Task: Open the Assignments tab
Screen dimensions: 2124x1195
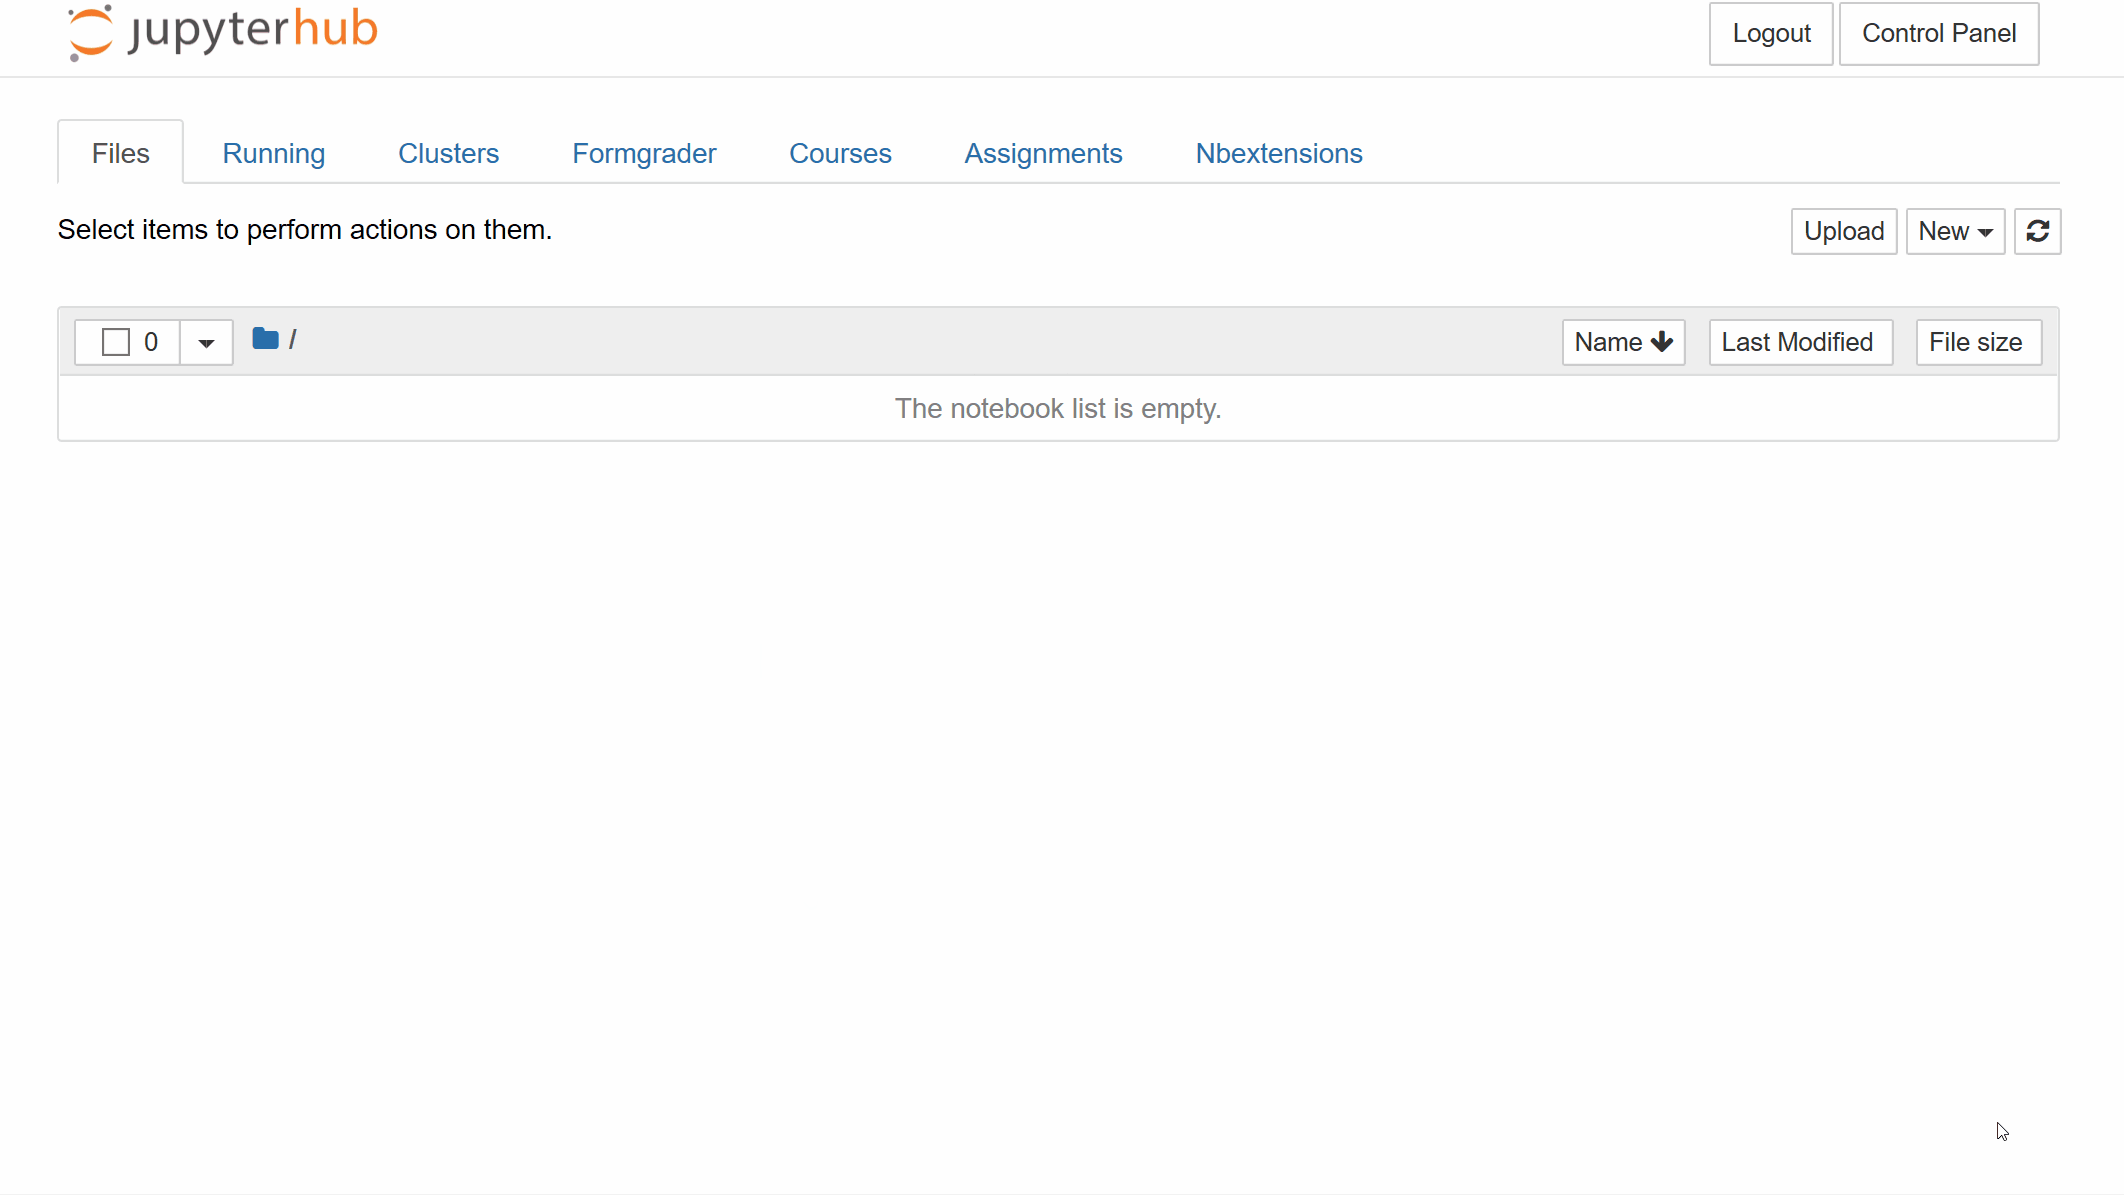Action: coord(1043,153)
